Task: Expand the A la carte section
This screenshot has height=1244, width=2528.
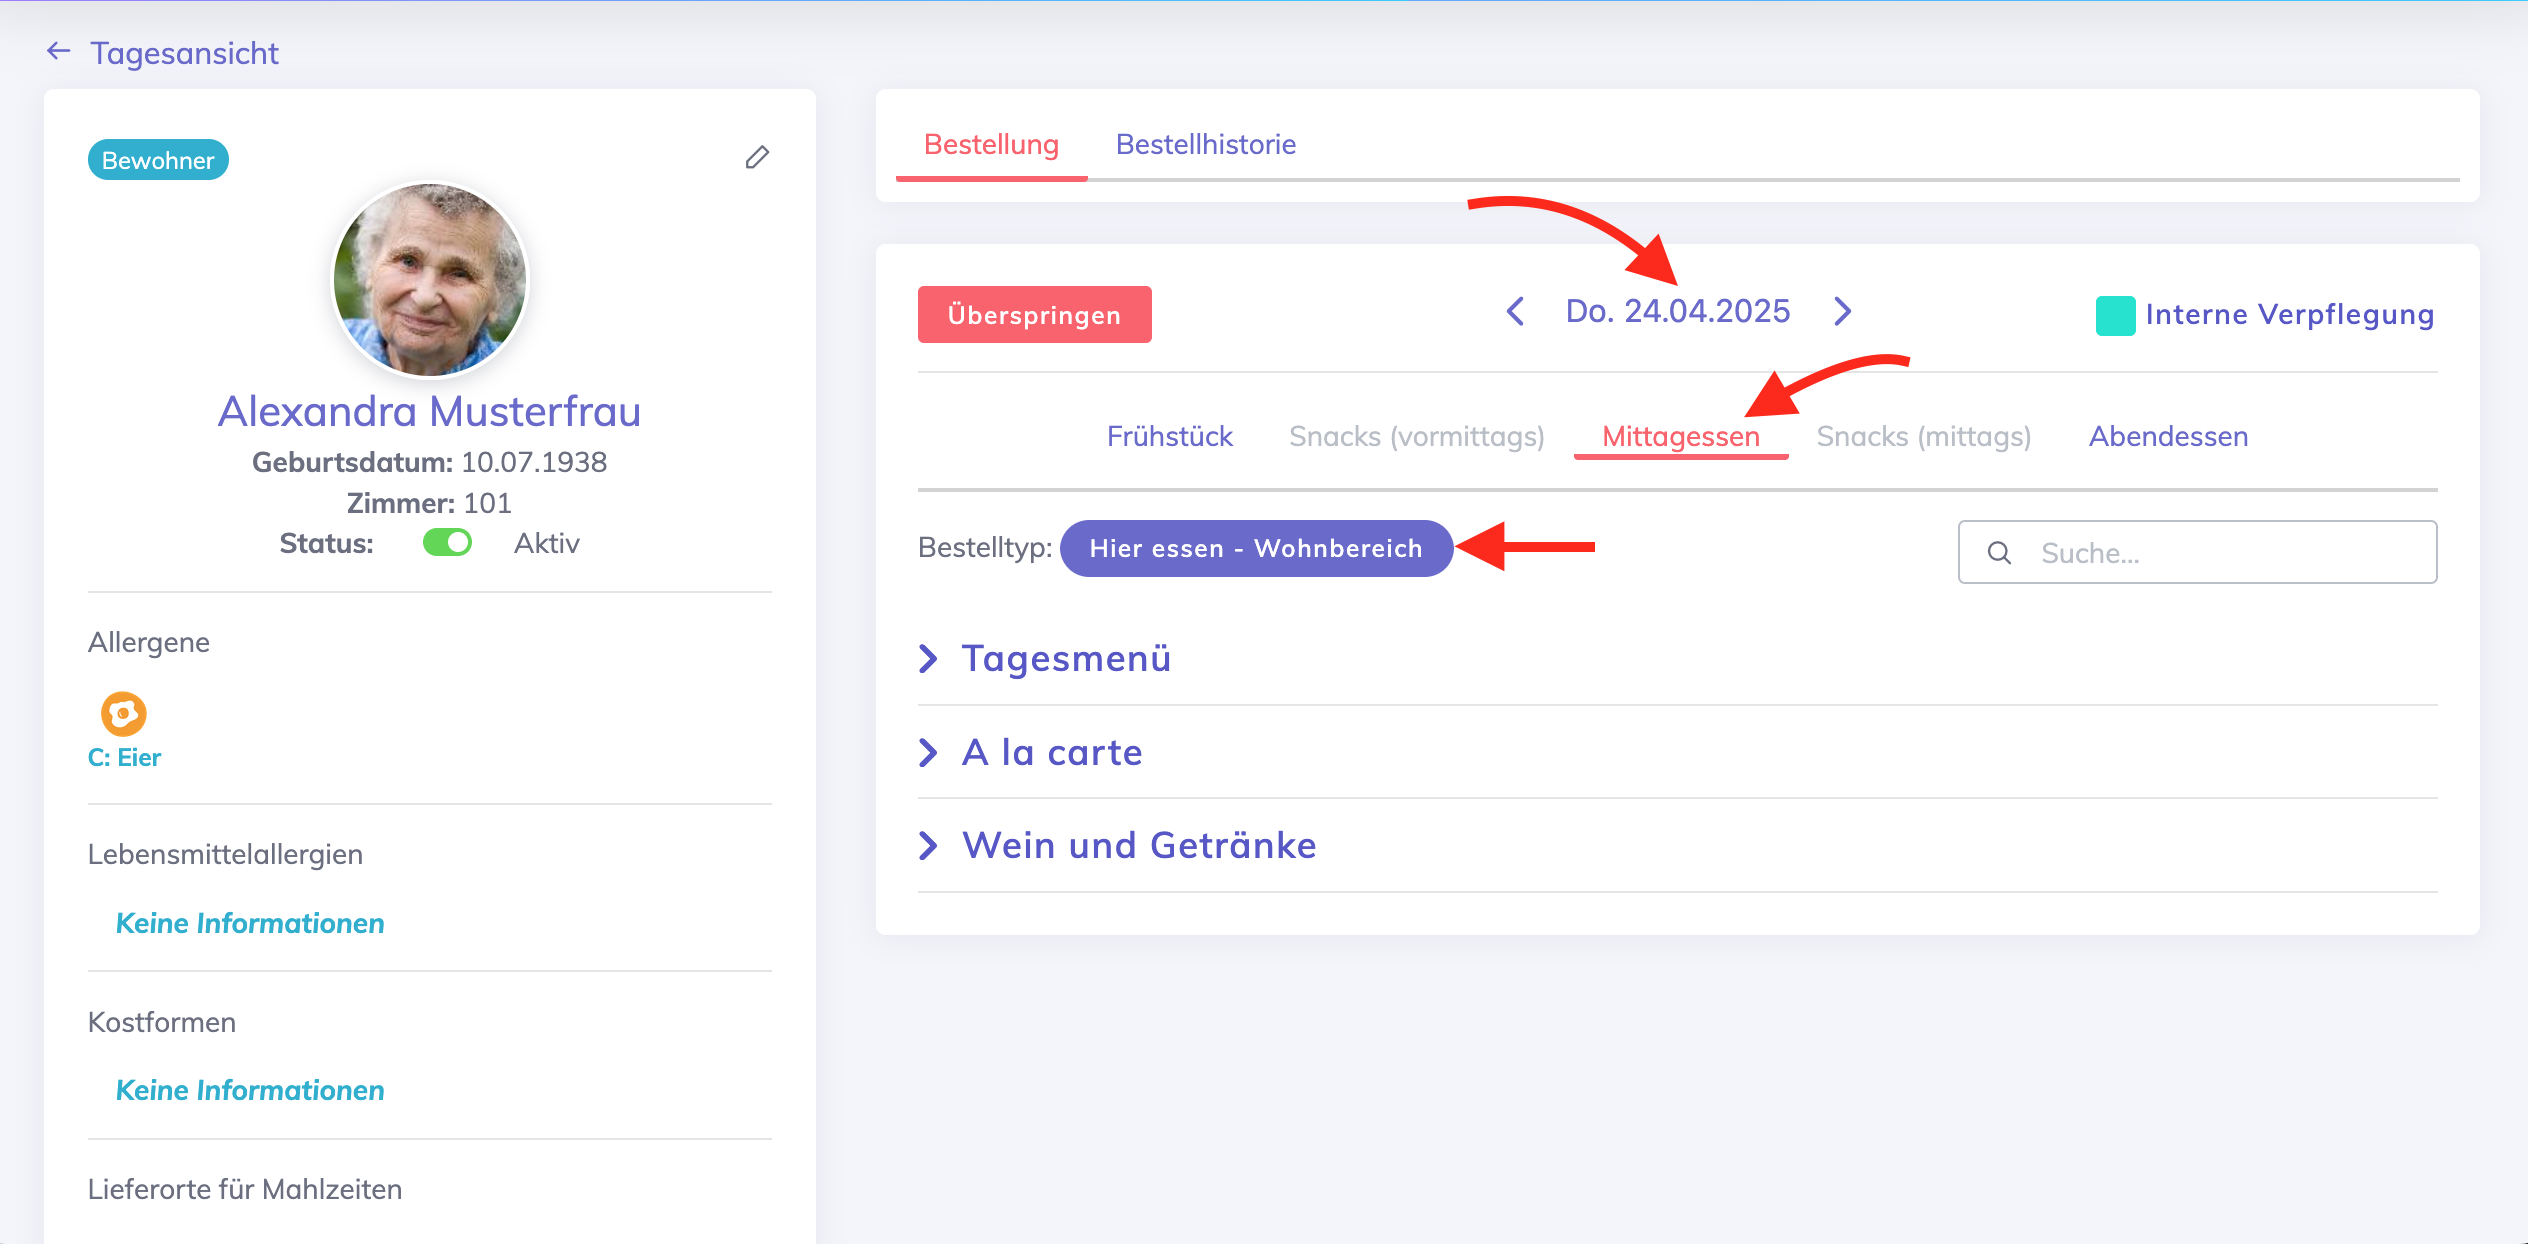Action: pyautogui.click(x=1051, y=752)
